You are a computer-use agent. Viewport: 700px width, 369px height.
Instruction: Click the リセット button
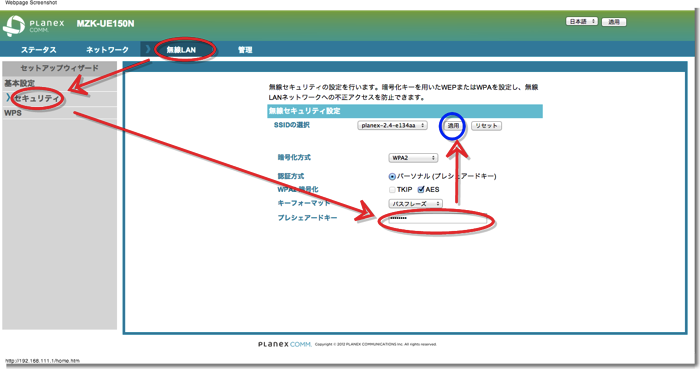click(x=487, y=126)
